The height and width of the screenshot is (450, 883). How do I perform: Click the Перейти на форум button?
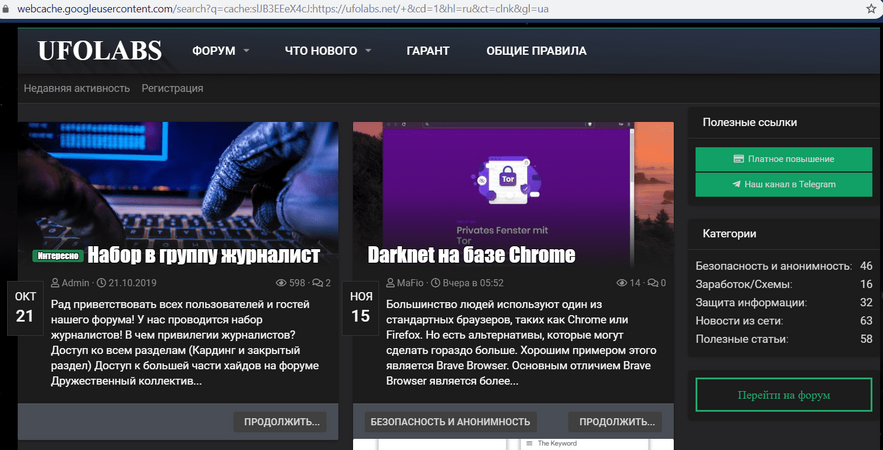pyautogui.click(x=784, y=395)
